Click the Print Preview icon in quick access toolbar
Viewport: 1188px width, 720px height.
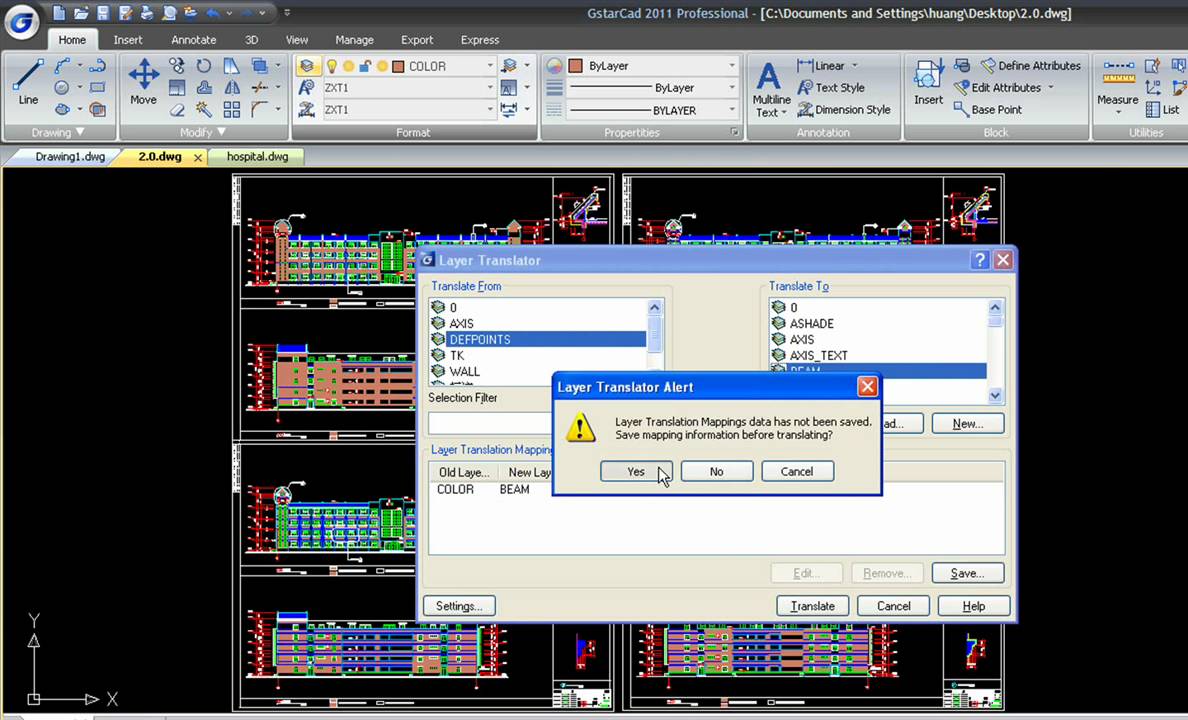pyautogui.click(x=169, y=13)
